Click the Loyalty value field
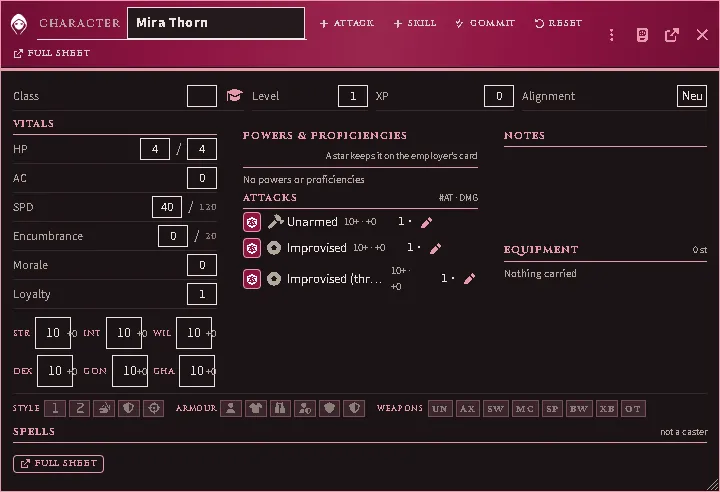720x492 pixels. pos(202,294)
